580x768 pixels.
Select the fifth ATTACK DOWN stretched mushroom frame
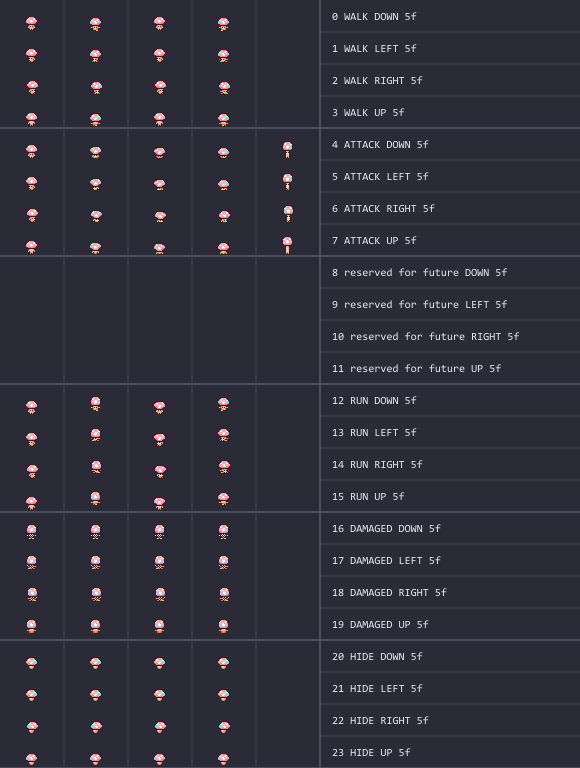click(288, 149)
